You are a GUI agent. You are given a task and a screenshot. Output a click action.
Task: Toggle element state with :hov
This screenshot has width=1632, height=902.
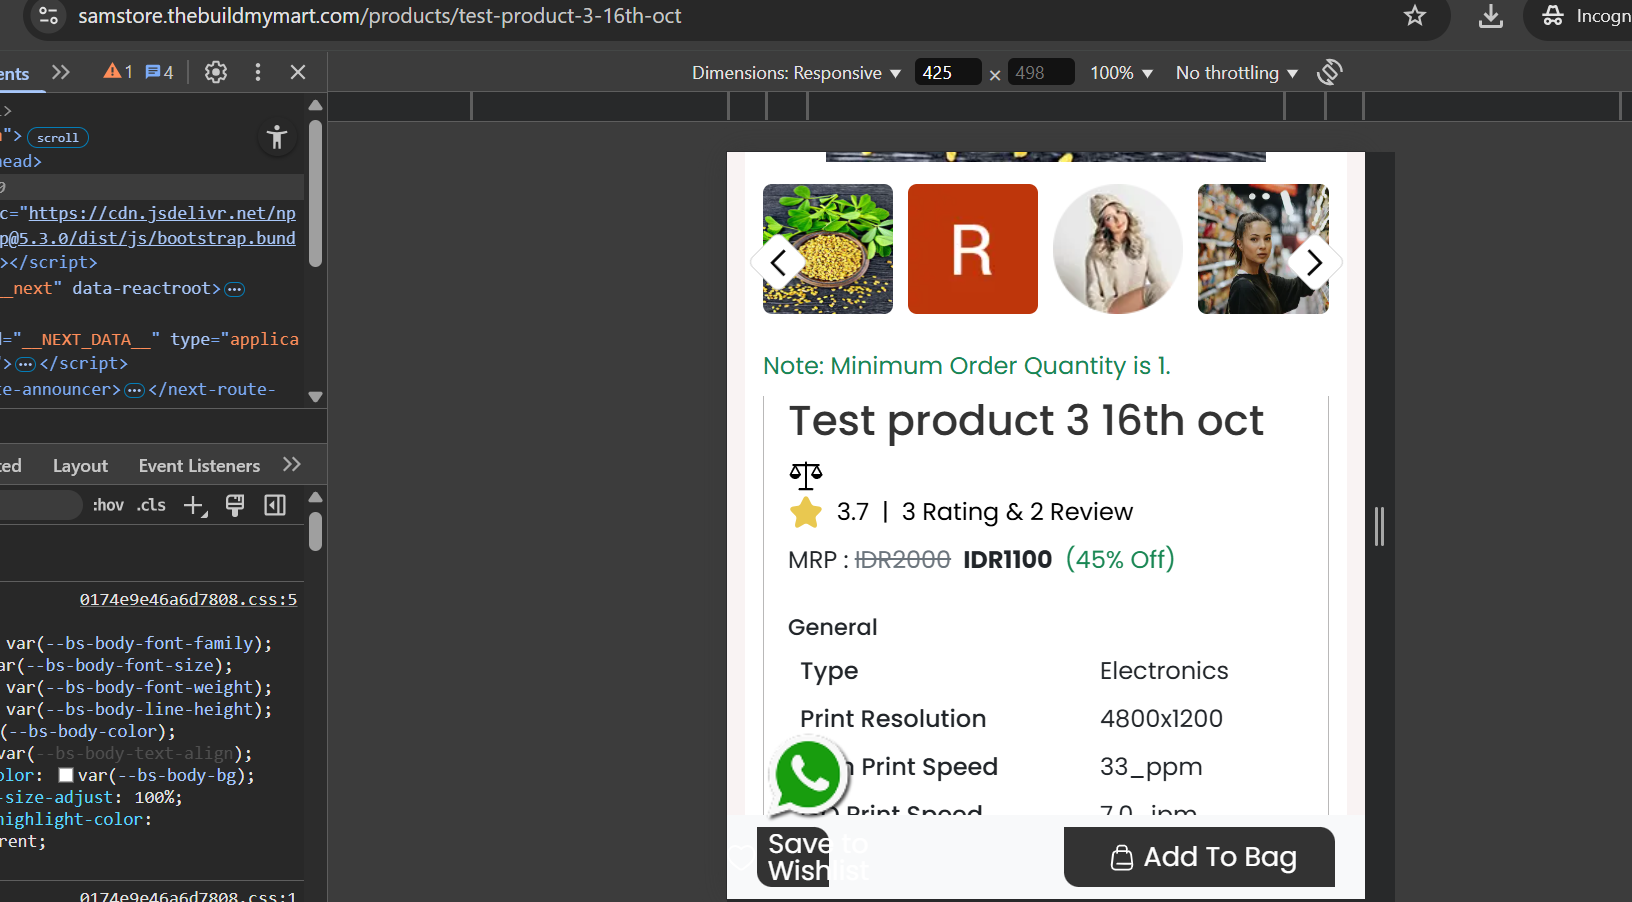[108, 505]
